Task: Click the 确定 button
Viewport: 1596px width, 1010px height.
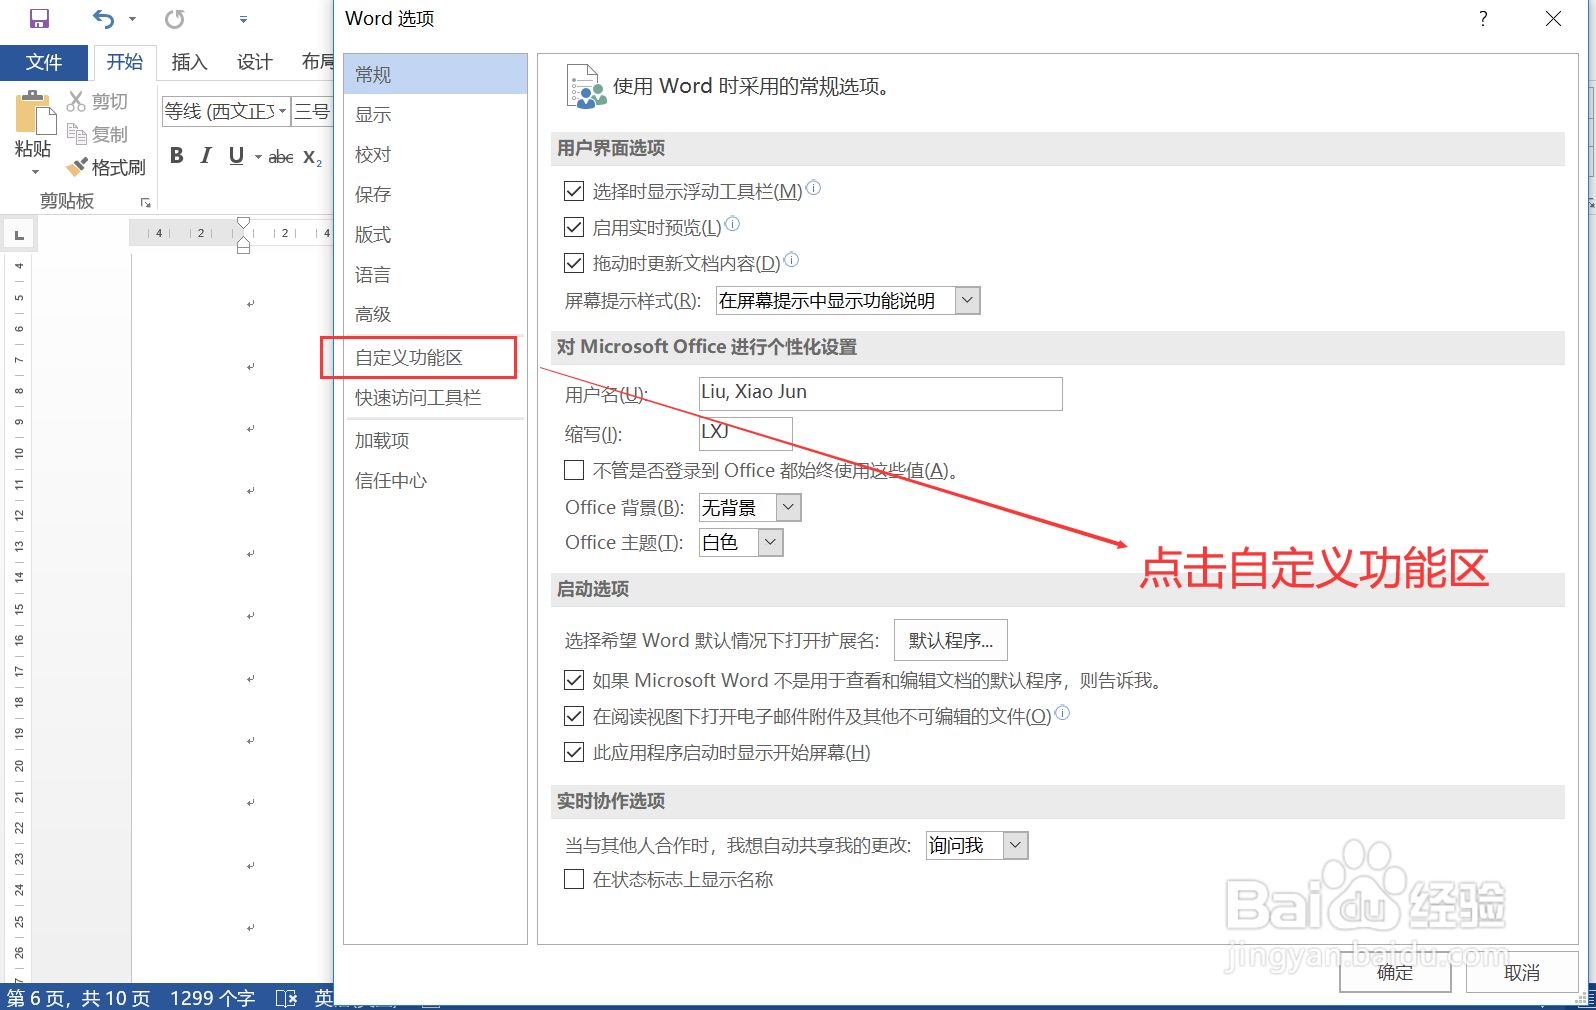Action: 1395,972
